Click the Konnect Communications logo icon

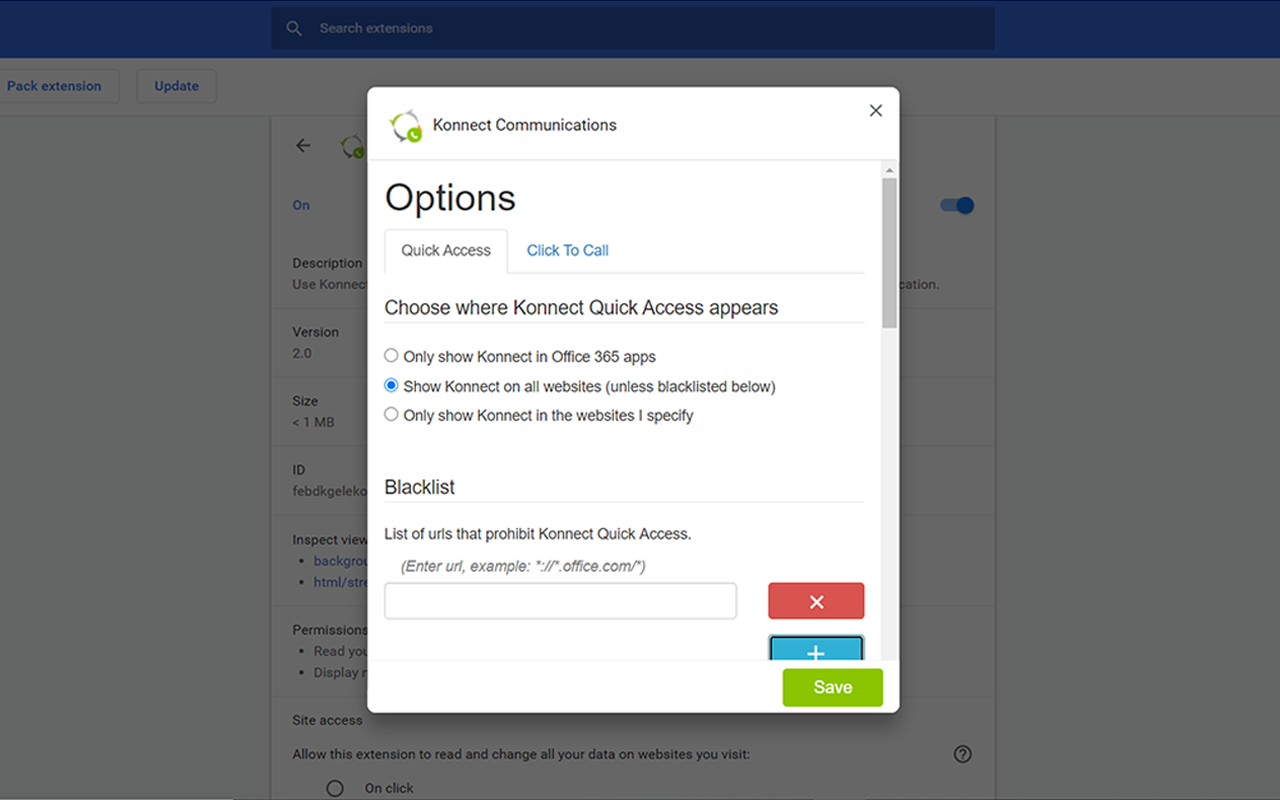coord(406,126)
